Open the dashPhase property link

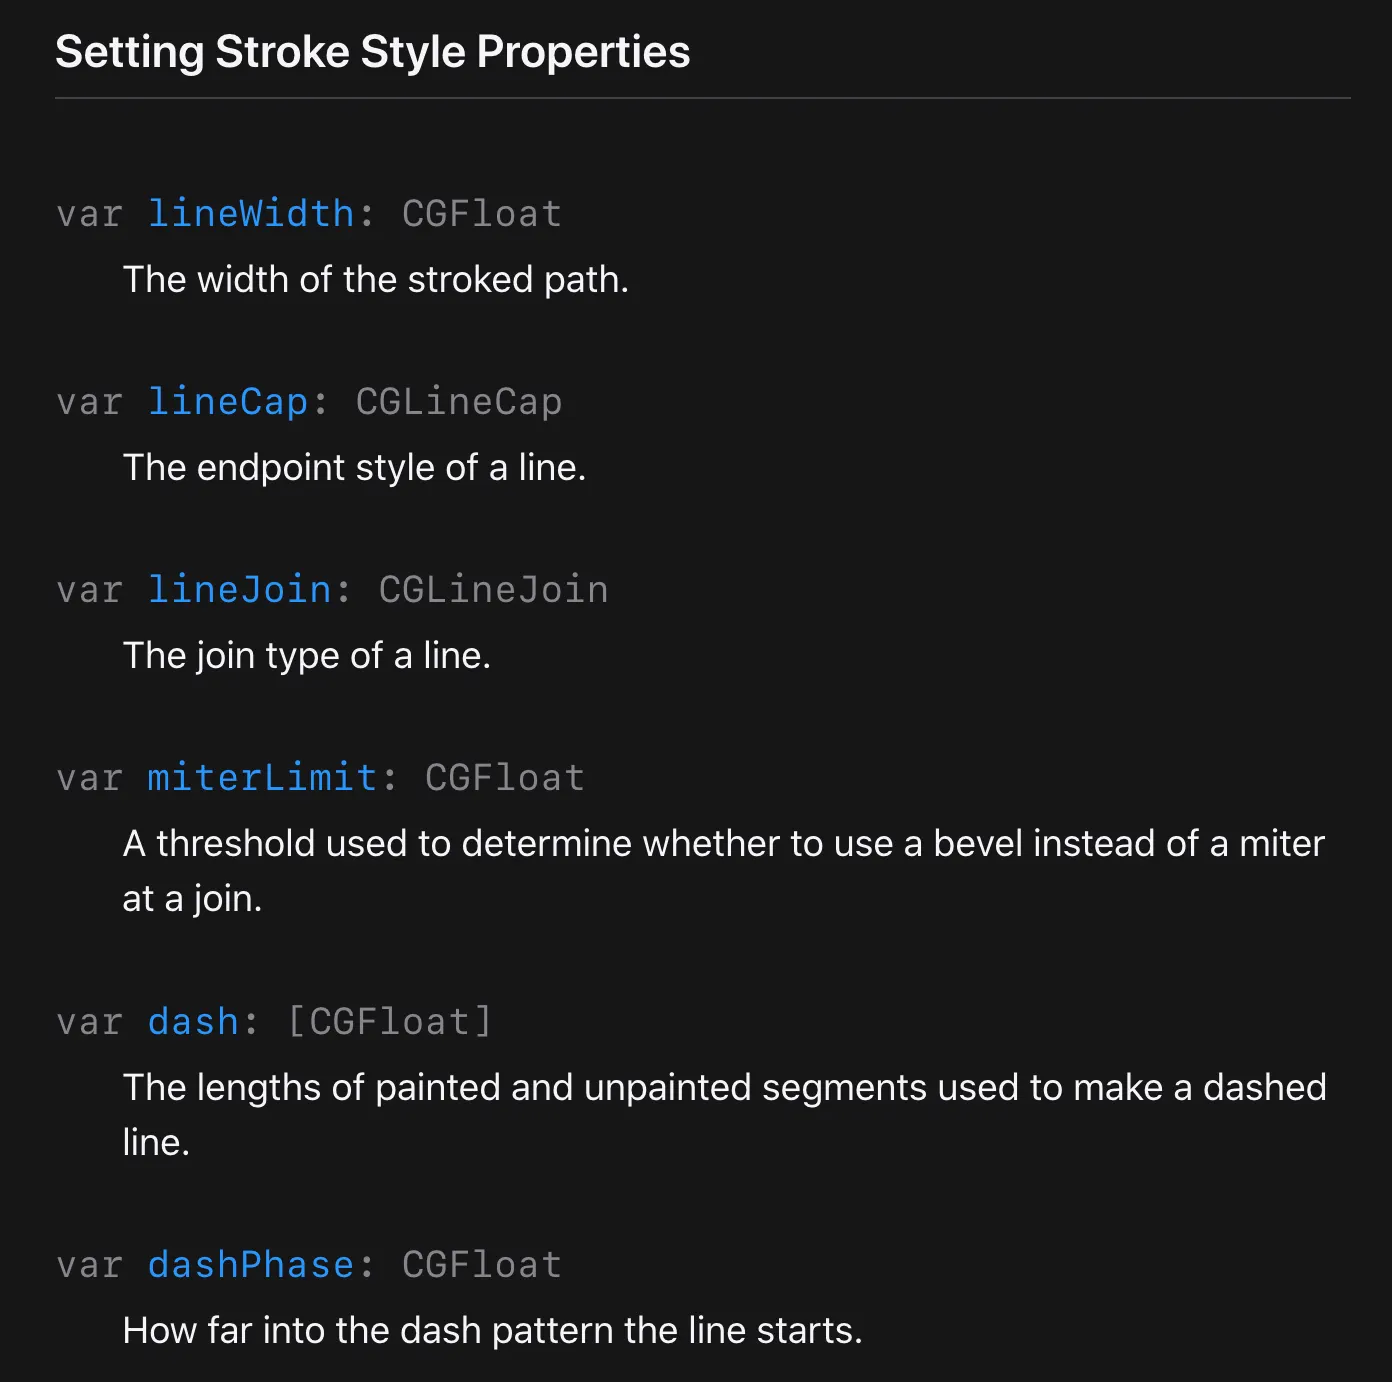pos(251,1265)
